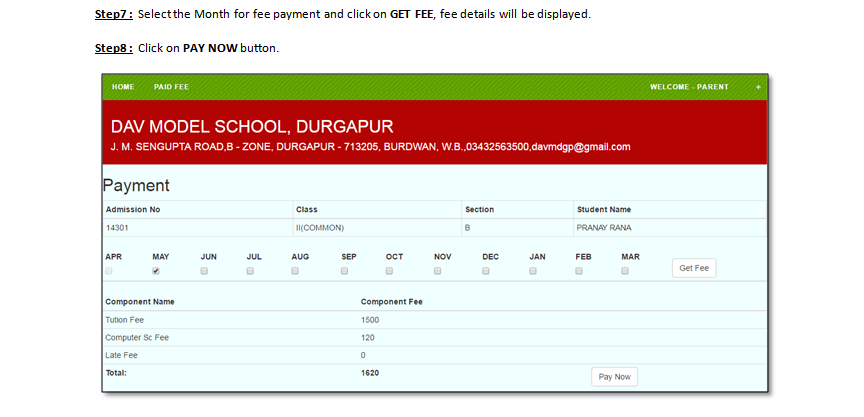
Task: Tick the AUG month checkbox
Action: pos(295,271)
